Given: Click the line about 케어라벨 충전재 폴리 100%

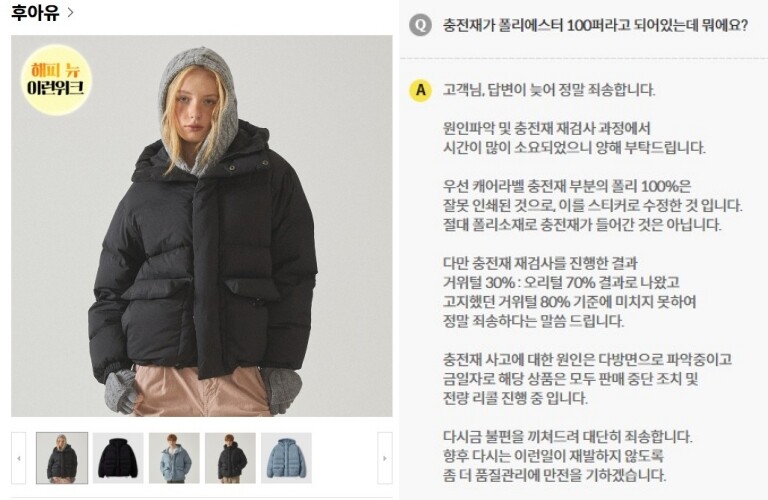Looking at the screenshot, I should pos(567,187).
